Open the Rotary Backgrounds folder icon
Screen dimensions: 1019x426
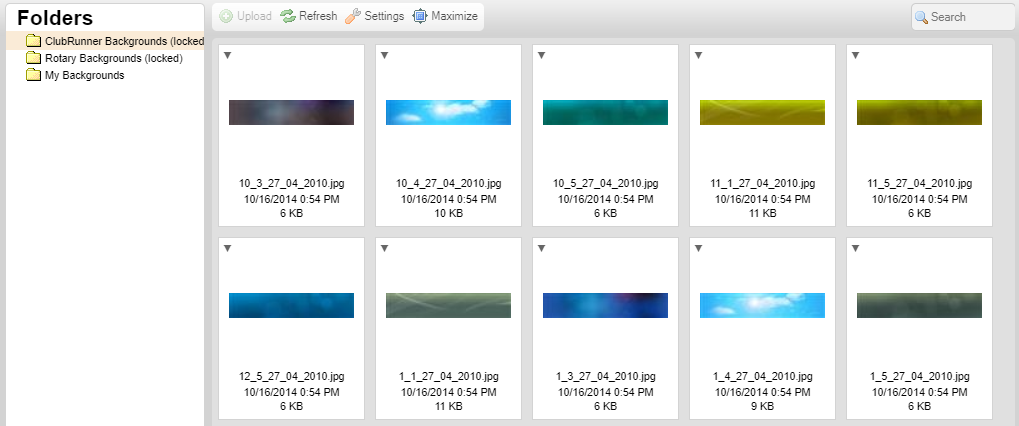click(x=33, y=58)
